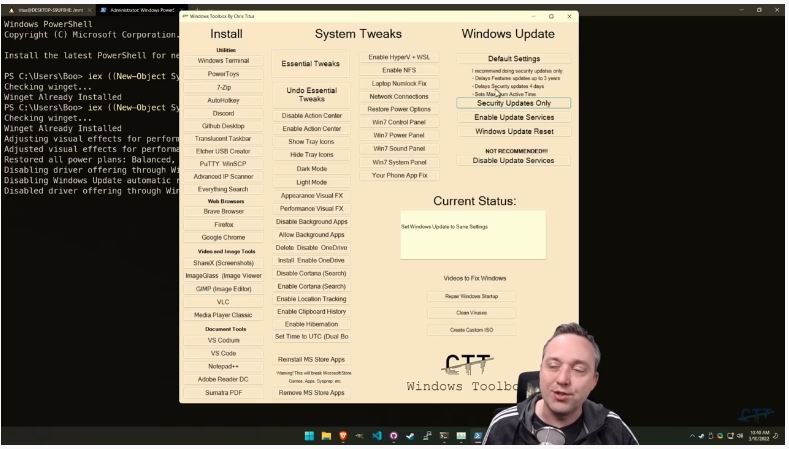Switch to the PowerShell taskbar icon

pos(478,436)
